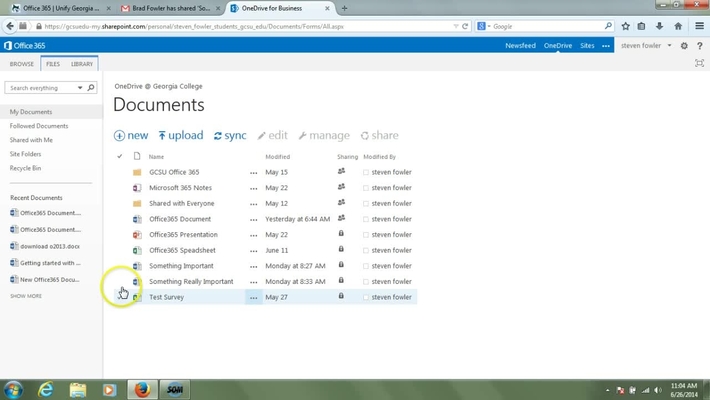Toggle presence checkbox in Office365 Presentation row
The width and height of the screenshot is (710, 400).
(x=366, y=235)
